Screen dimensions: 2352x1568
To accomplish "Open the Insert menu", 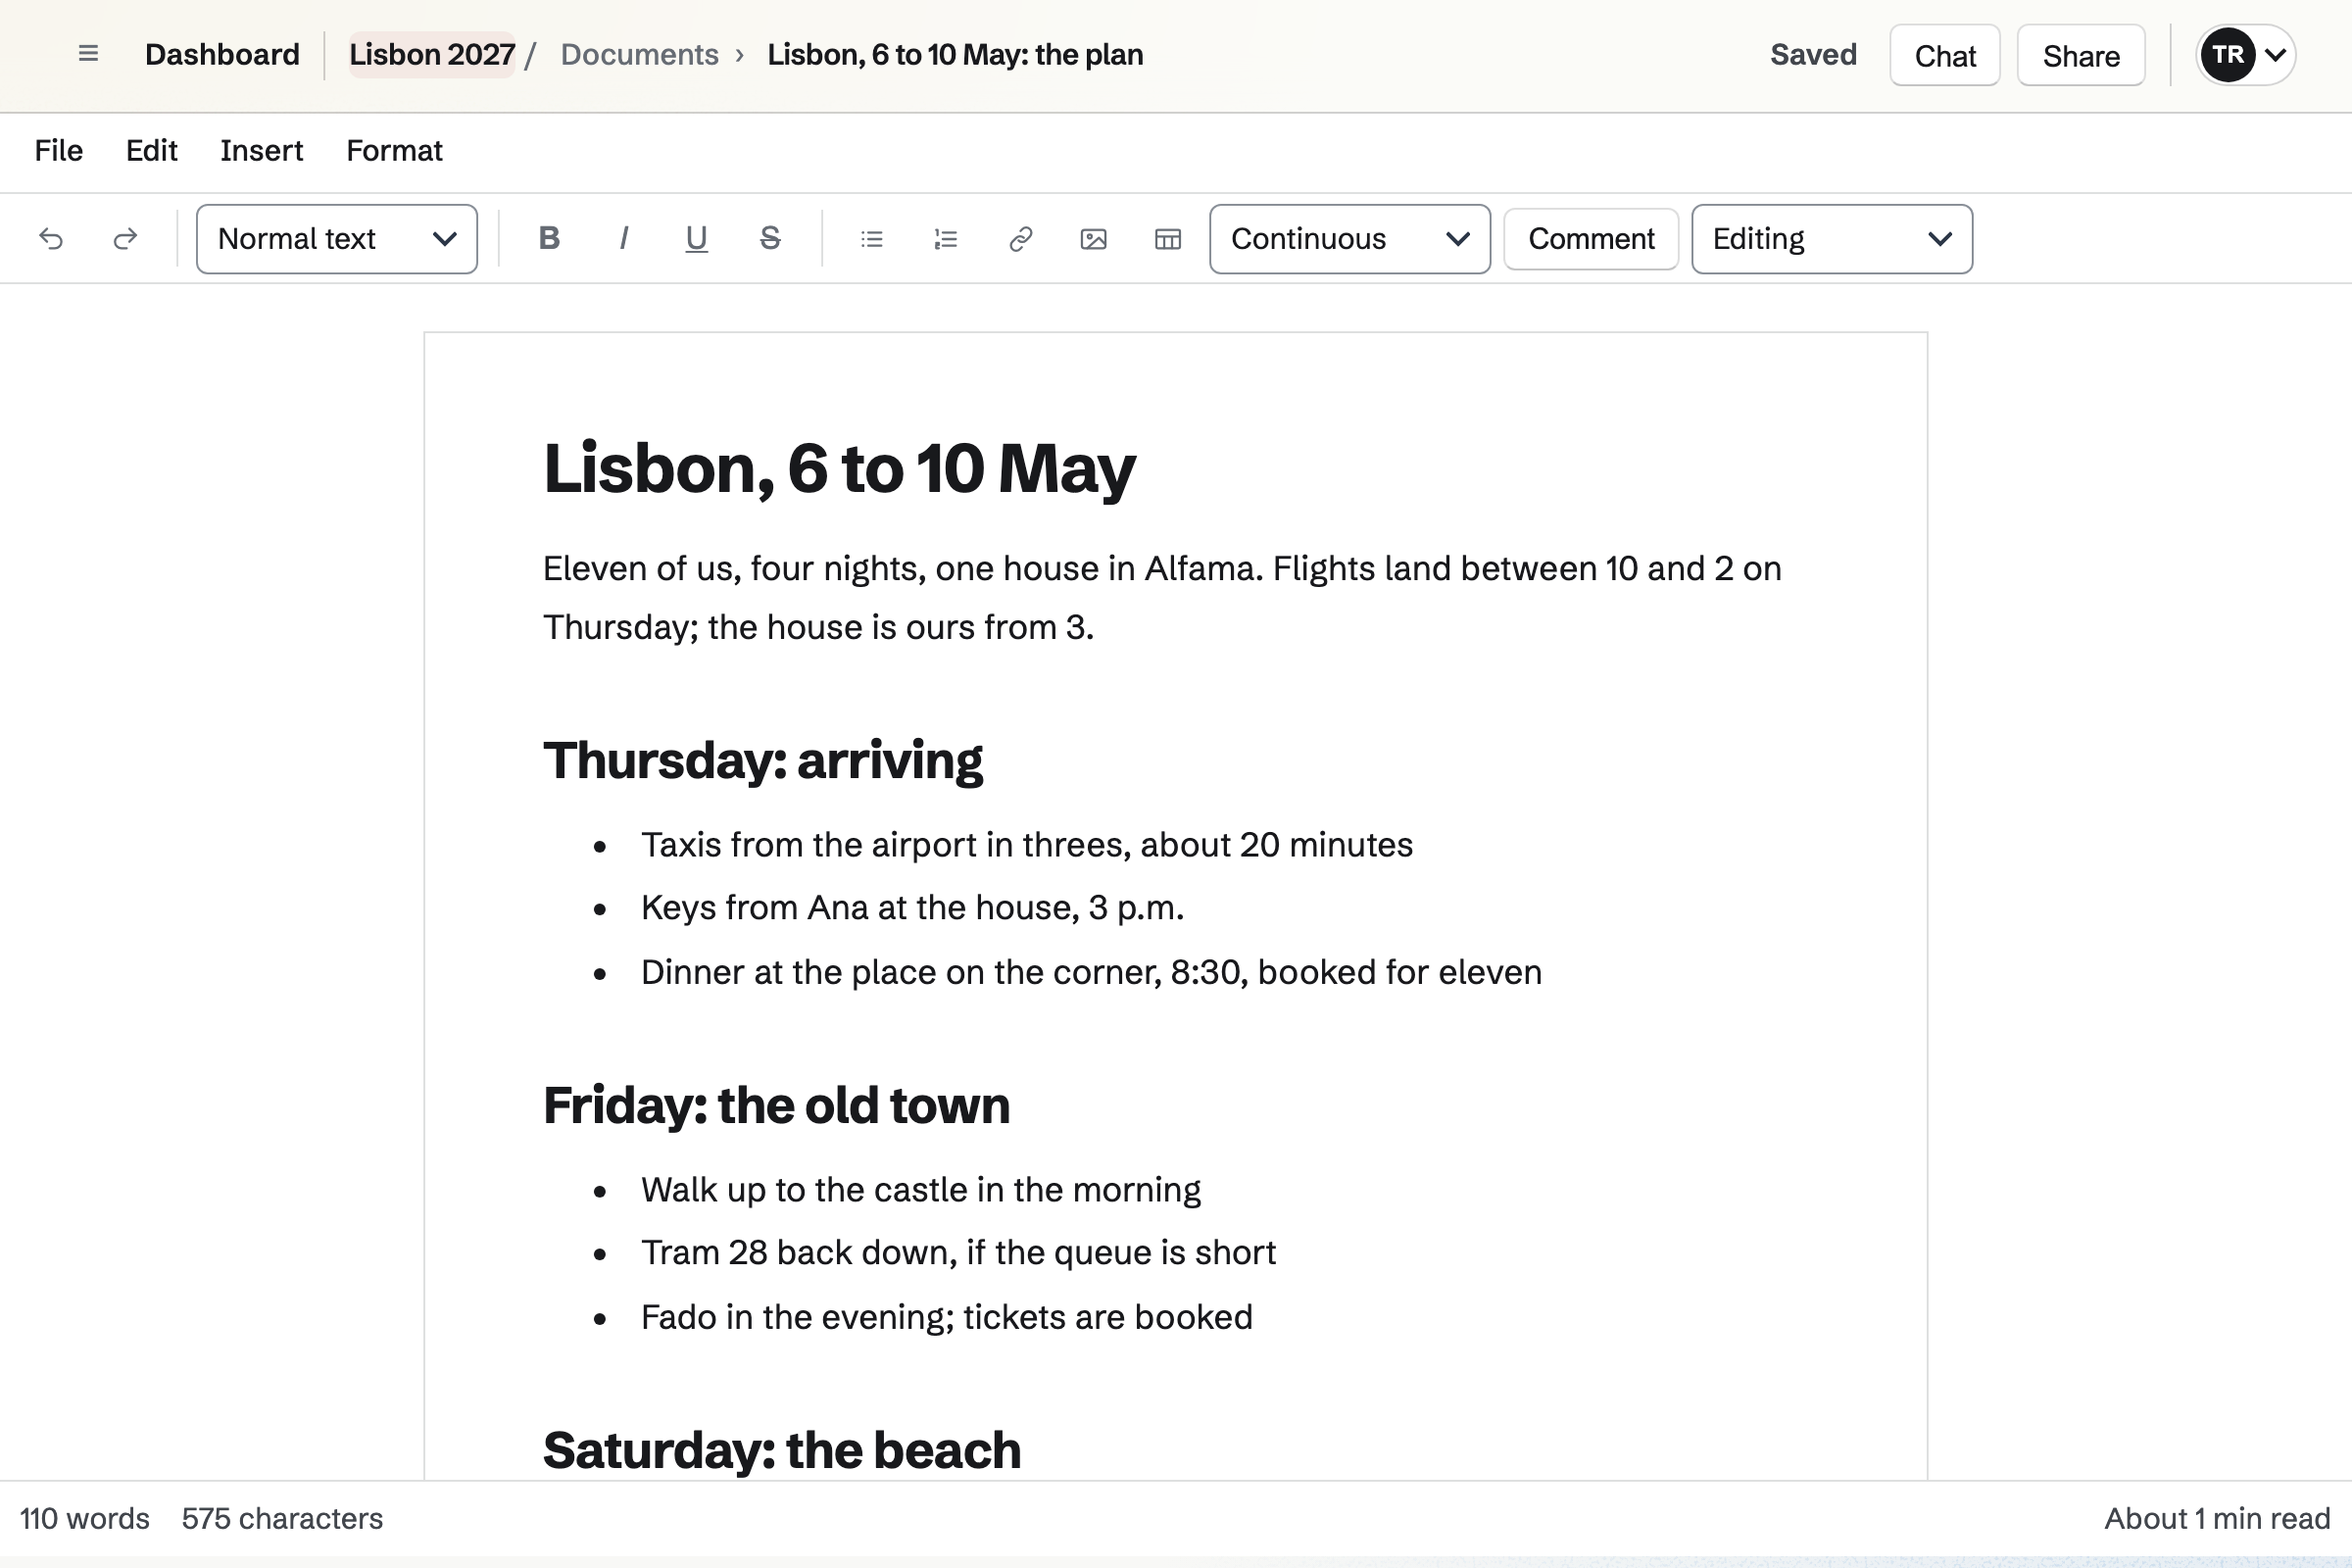I will (262, 151).
